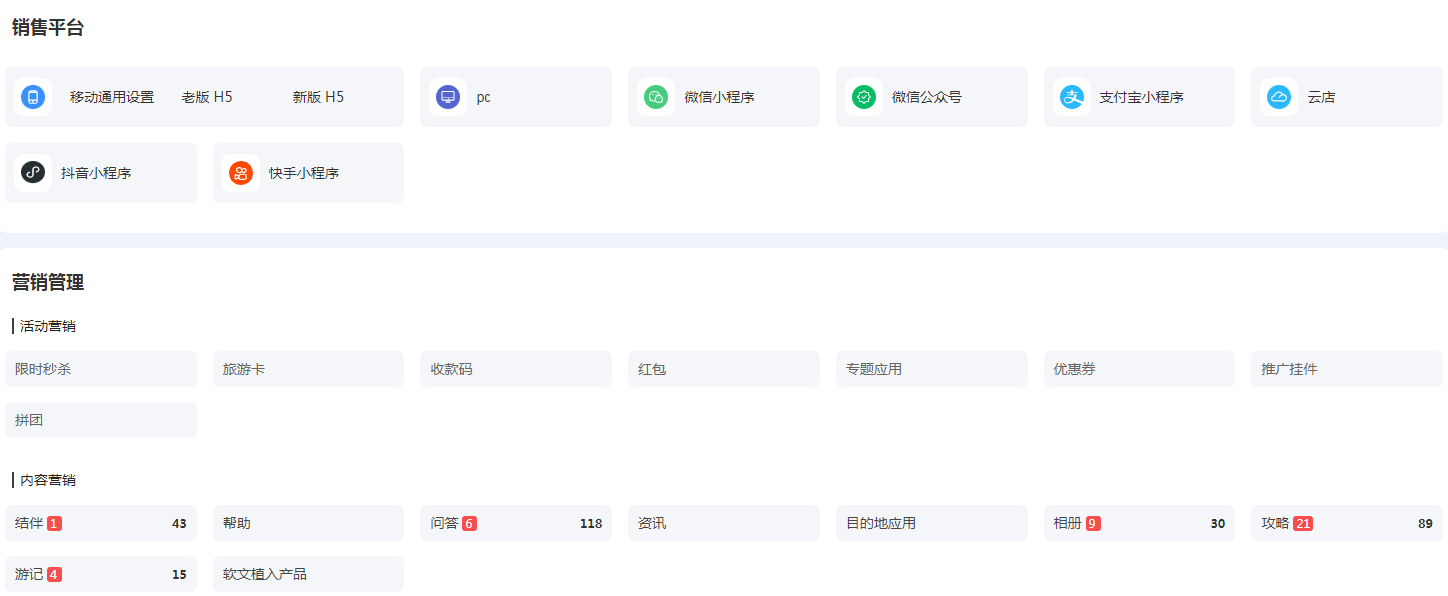
Task: Open the 问答 Q&A section
Action: tap(444, 523)
